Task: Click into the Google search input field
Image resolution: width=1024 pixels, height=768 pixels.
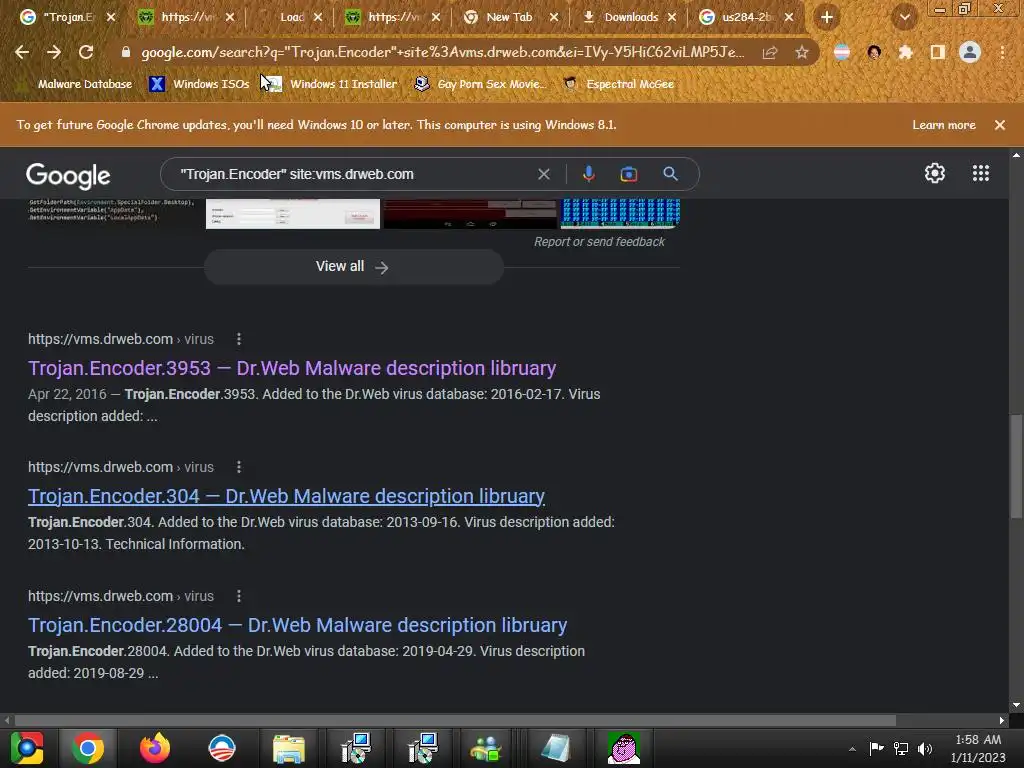Action: point(353,174)
